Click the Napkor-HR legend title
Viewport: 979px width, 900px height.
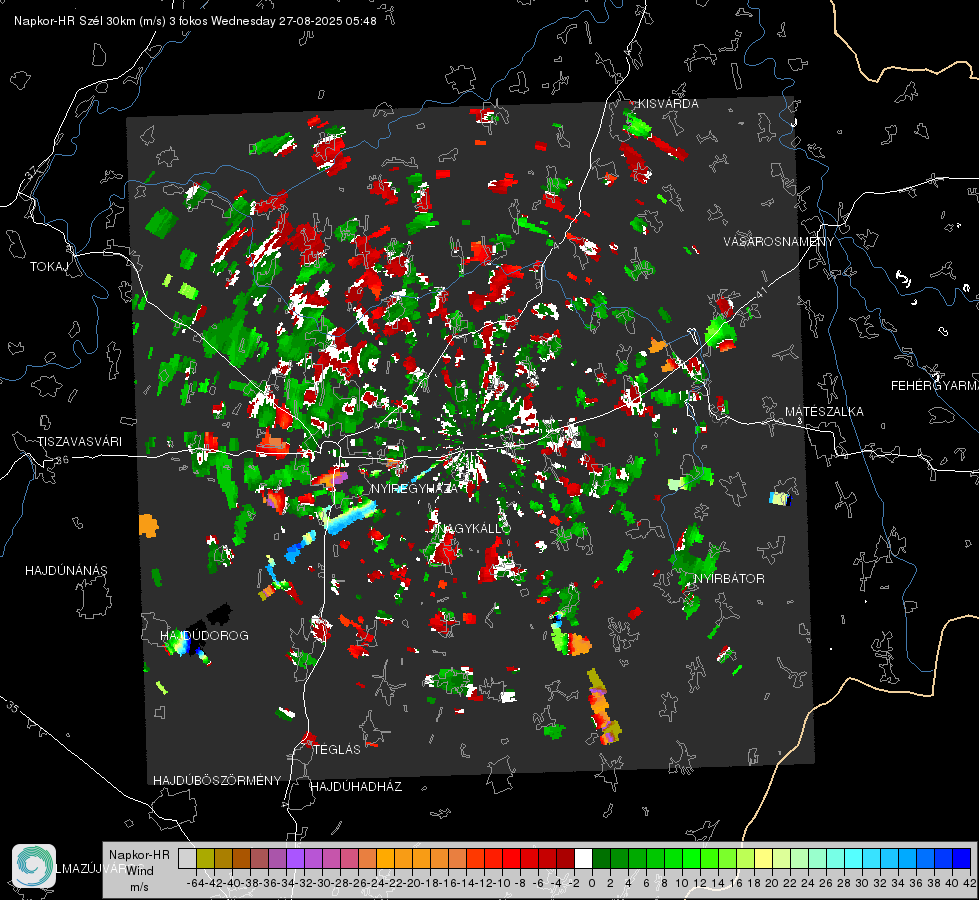[x=139, y=855]
